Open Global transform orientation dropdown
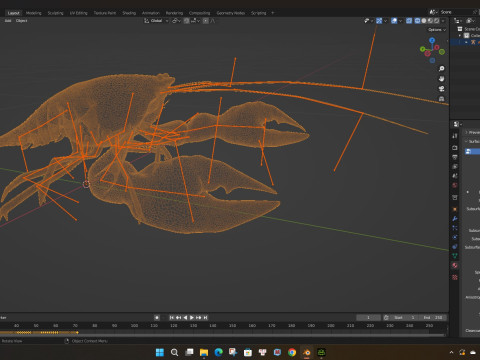480x360 pixels. click(156, 21)
